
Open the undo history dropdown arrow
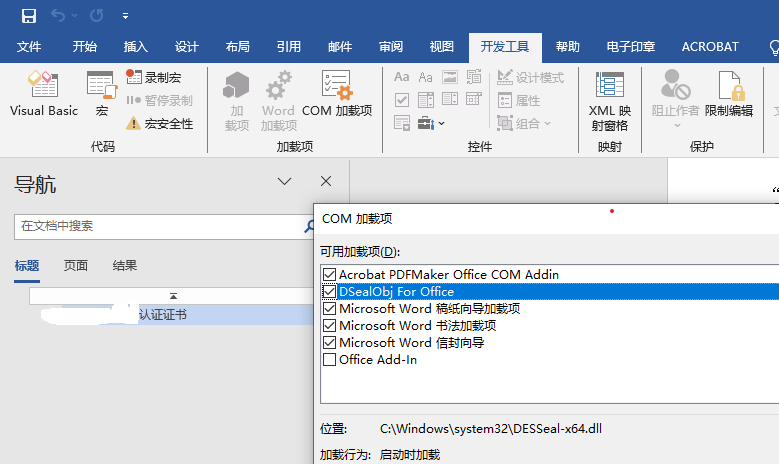(x=75, y=16)
